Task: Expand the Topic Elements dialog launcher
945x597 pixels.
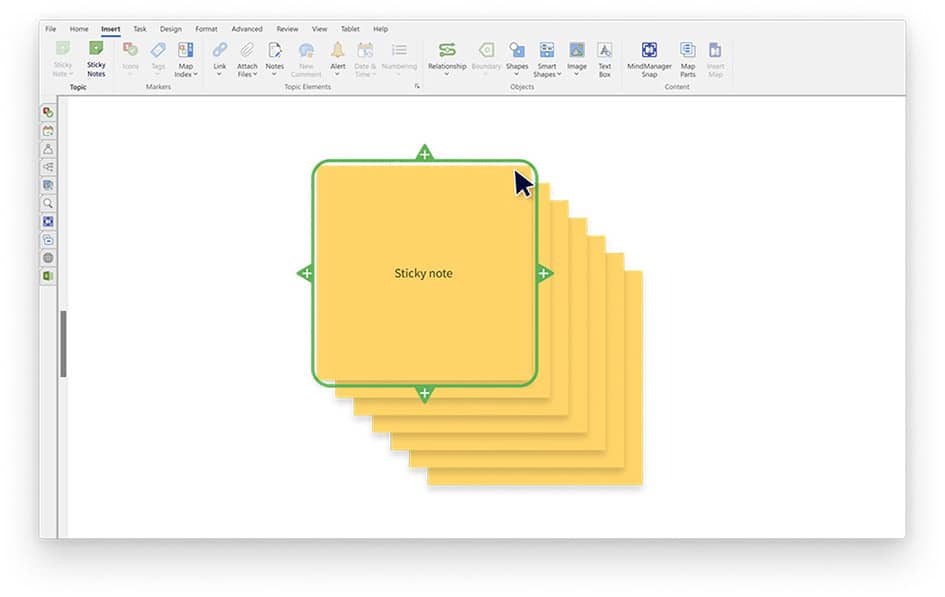Action: [x=417, y=87]
